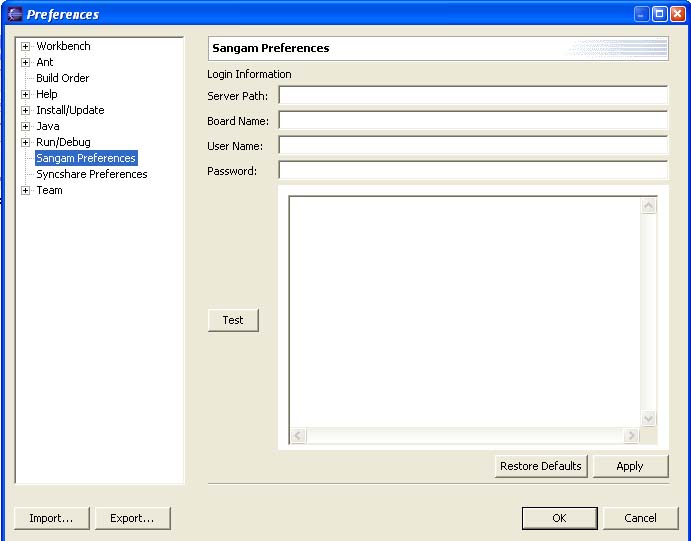
Task: Select Run/Debug preferences entry
Action: click(63, 142)
